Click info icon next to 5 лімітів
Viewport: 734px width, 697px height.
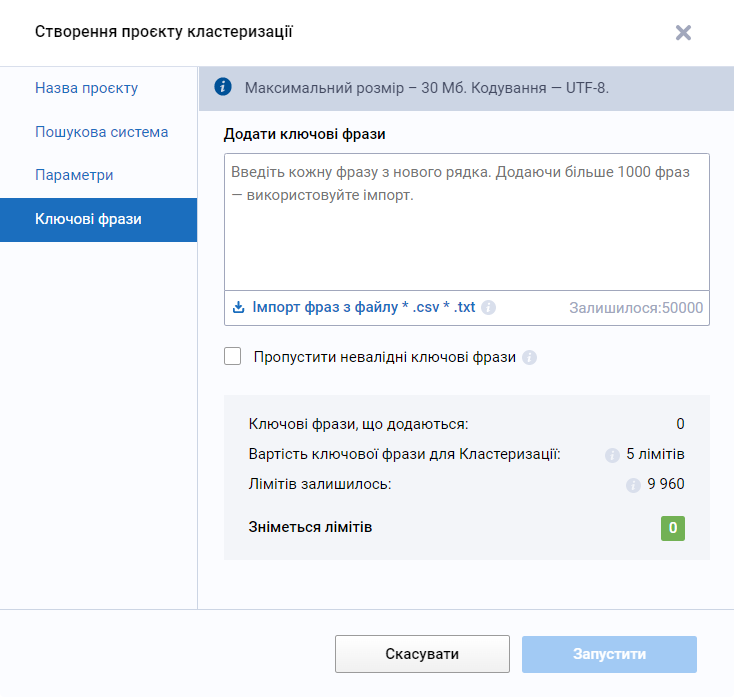tap(612, 455)
